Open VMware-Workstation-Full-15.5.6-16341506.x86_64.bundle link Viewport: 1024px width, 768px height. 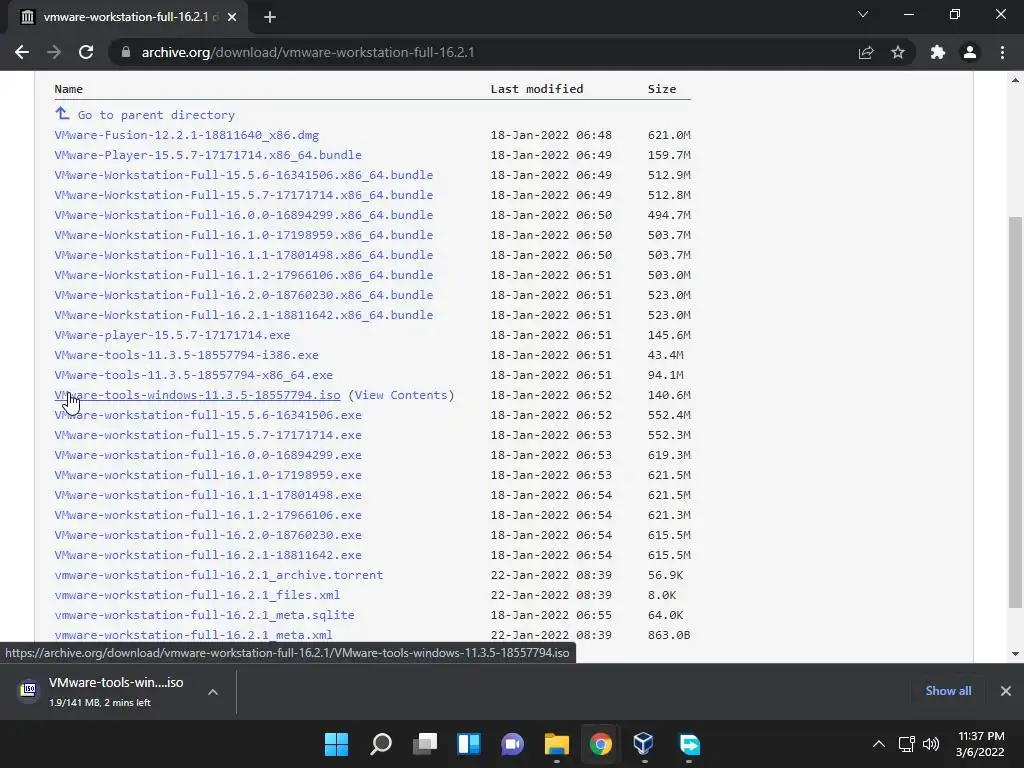pyautogui.click(x=244, y=175)
